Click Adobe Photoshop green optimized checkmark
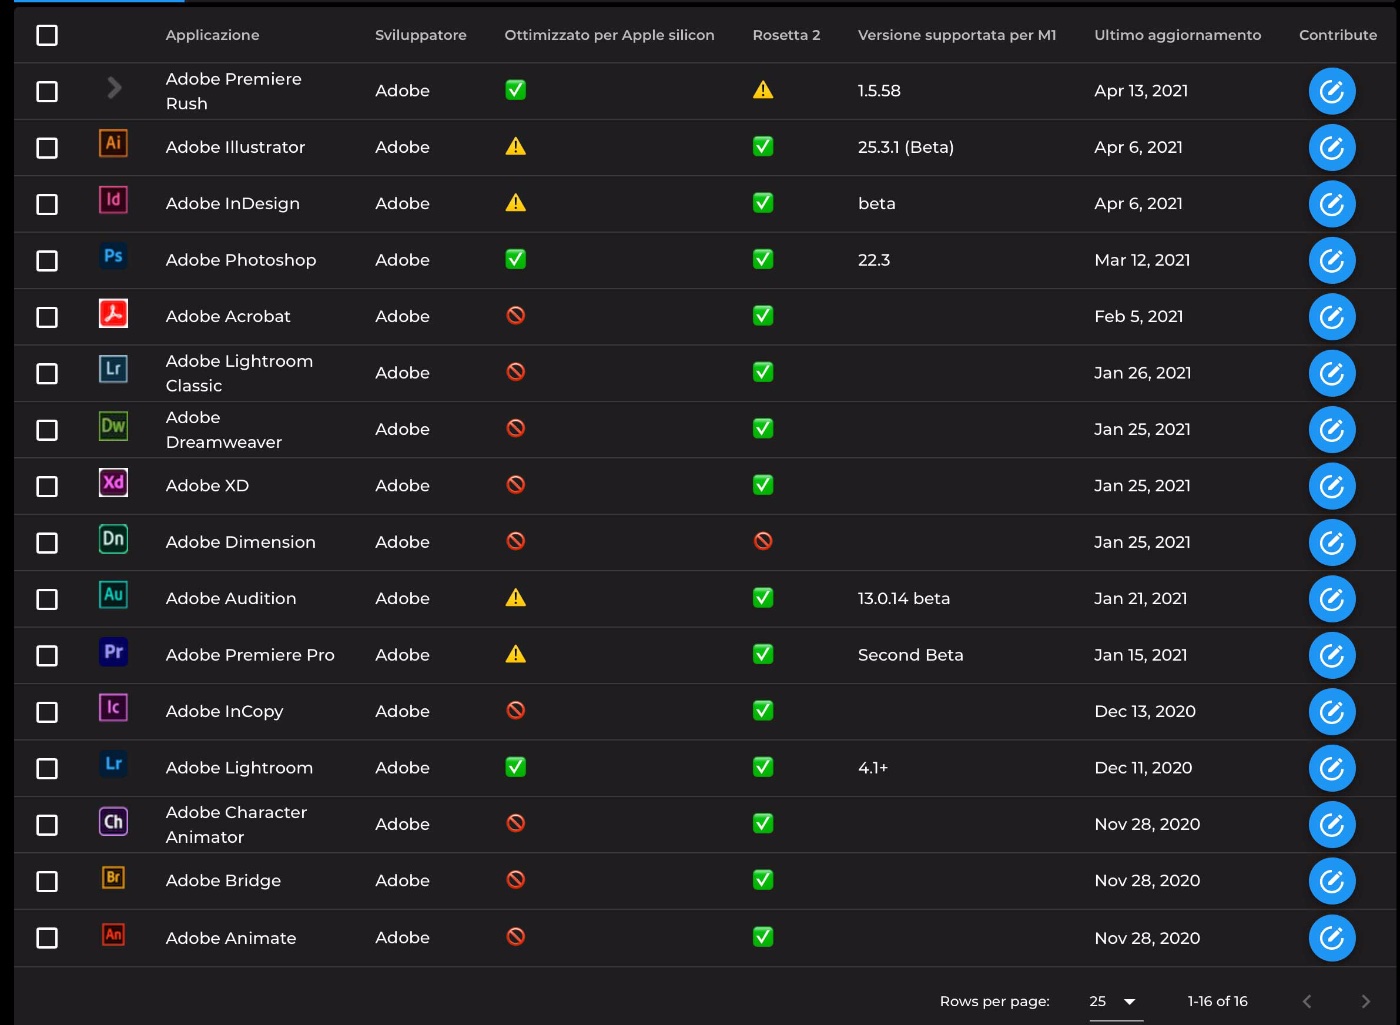Viewport: 1400px width, 1025px height. coord(515,259)
